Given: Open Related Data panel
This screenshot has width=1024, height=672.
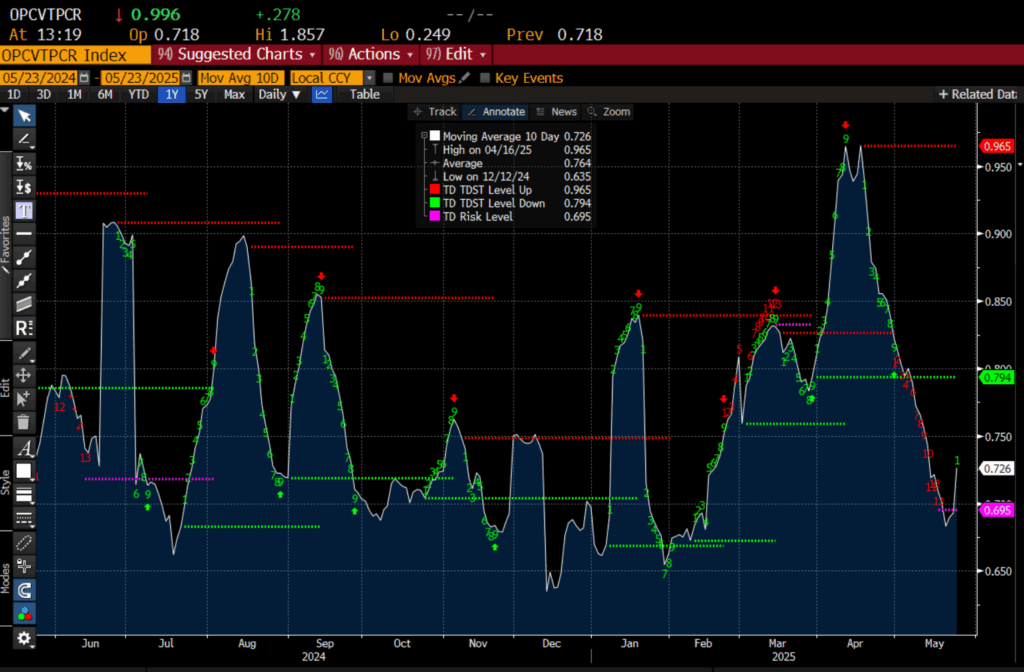Looking at the screenshot, I should point(978,95).
